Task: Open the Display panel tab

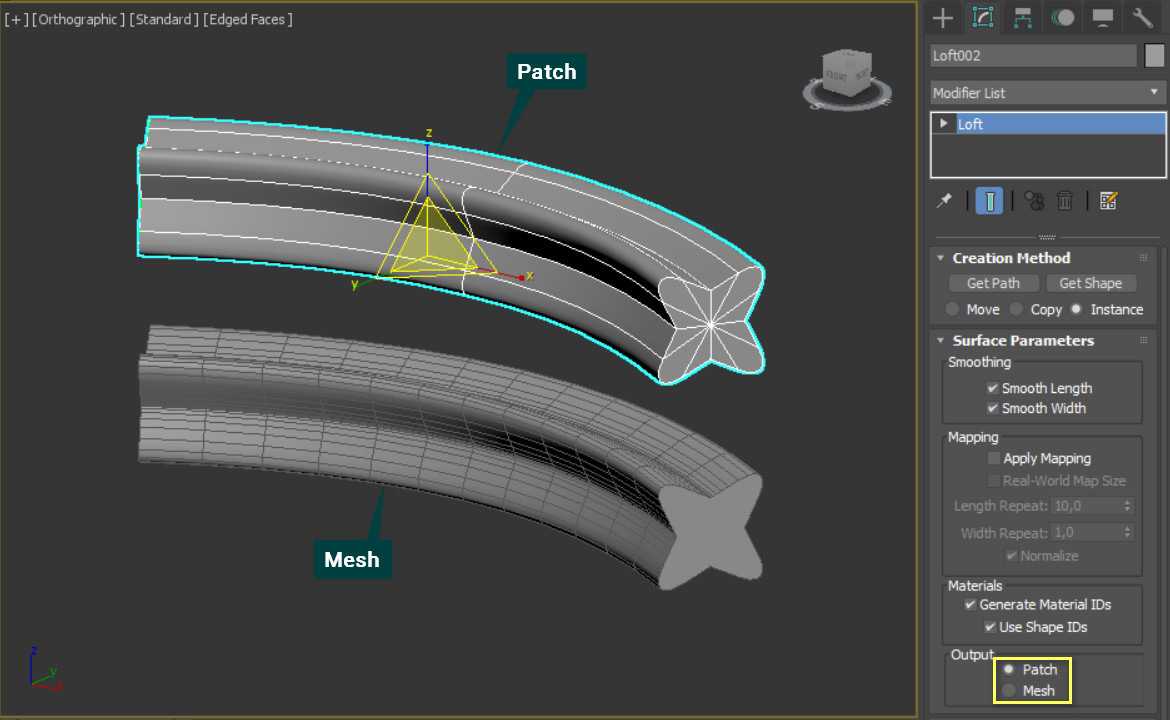Action: point(1103,18)
